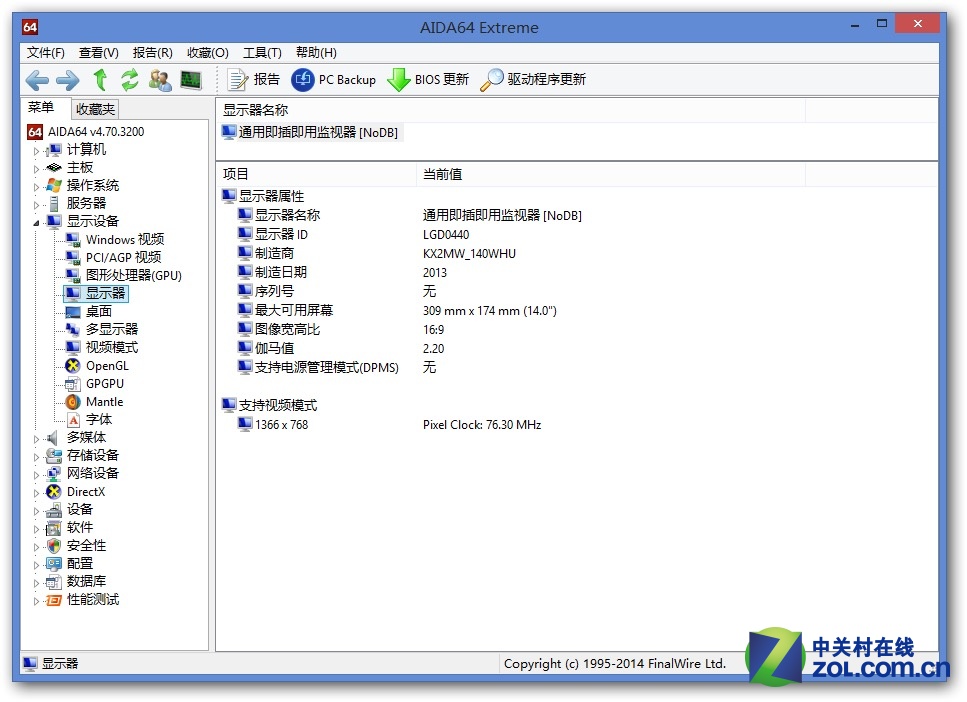The height and width of the screenshot is (702, 967).
Task: Click the 桌面 desktop icon in tree
Action: pos(73,312)
